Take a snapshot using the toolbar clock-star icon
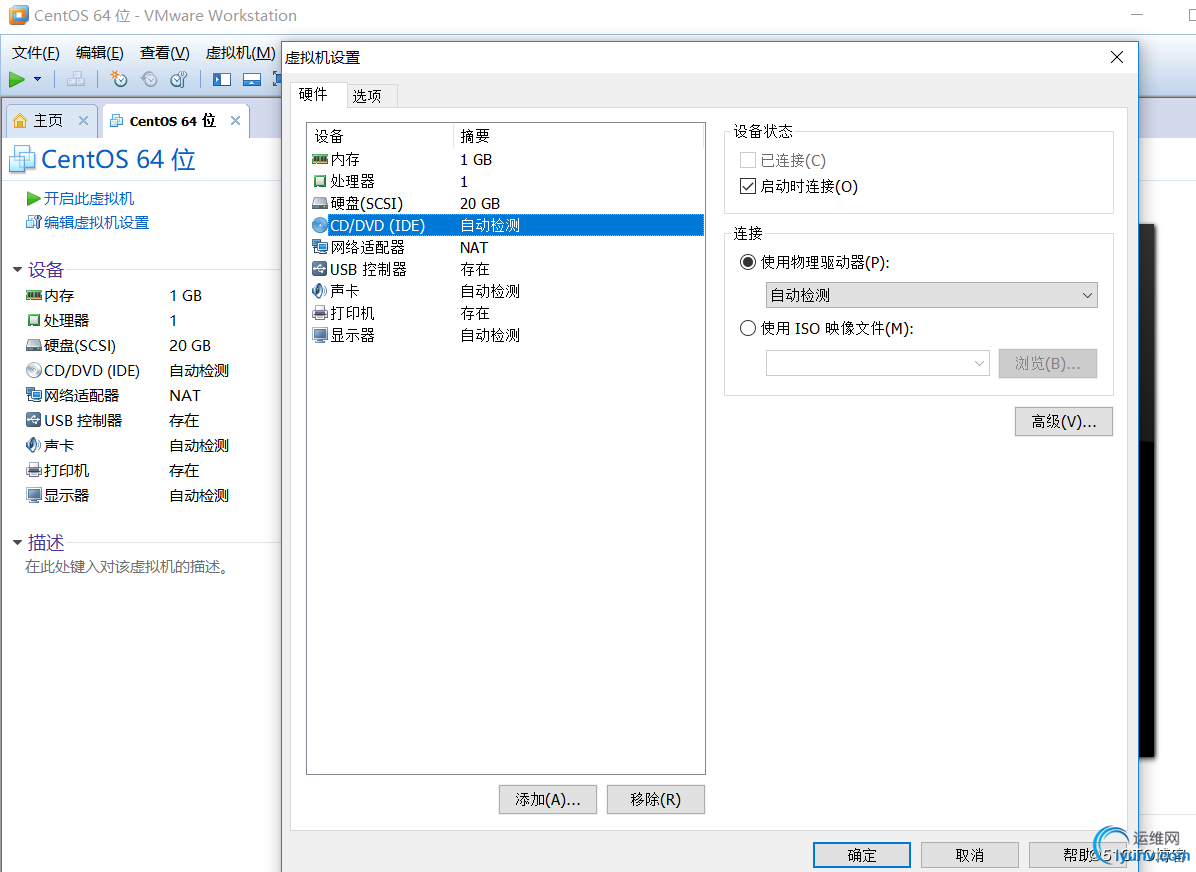Image resolution: width=1196 pixels, height=872 pixels. tap(119, 79)
